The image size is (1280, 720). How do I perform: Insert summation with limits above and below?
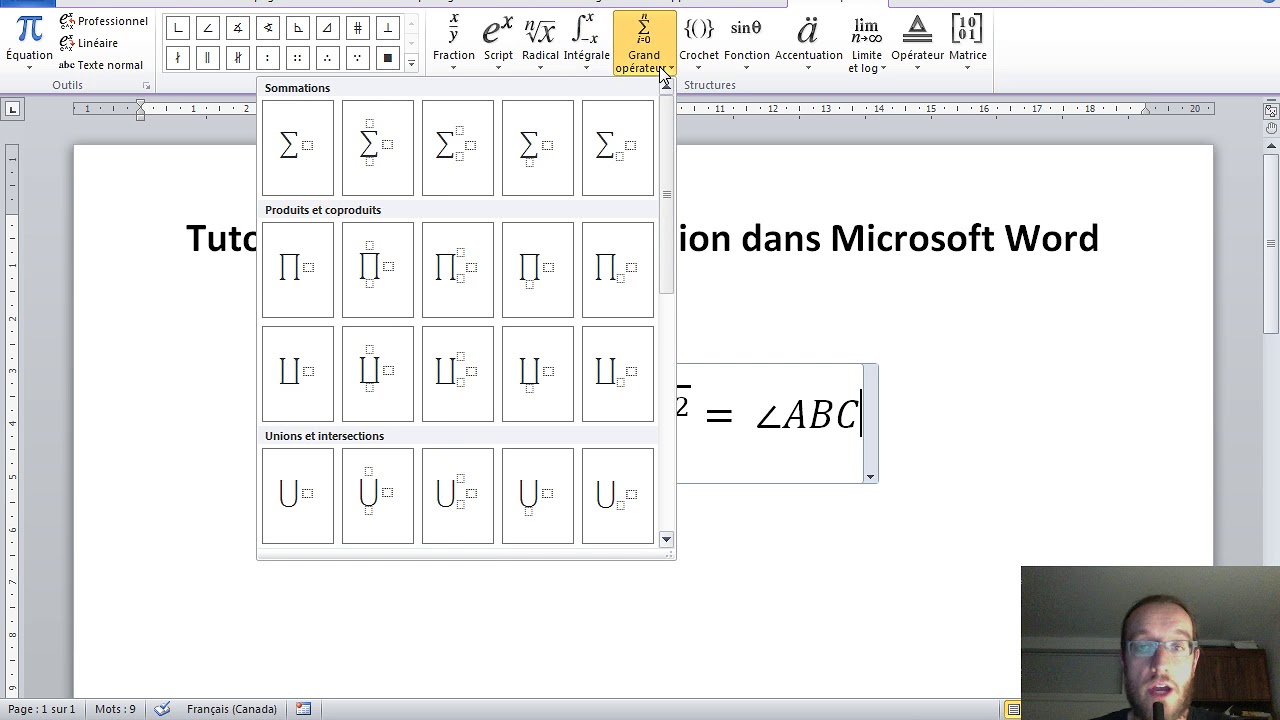click(x=378, y=148)
